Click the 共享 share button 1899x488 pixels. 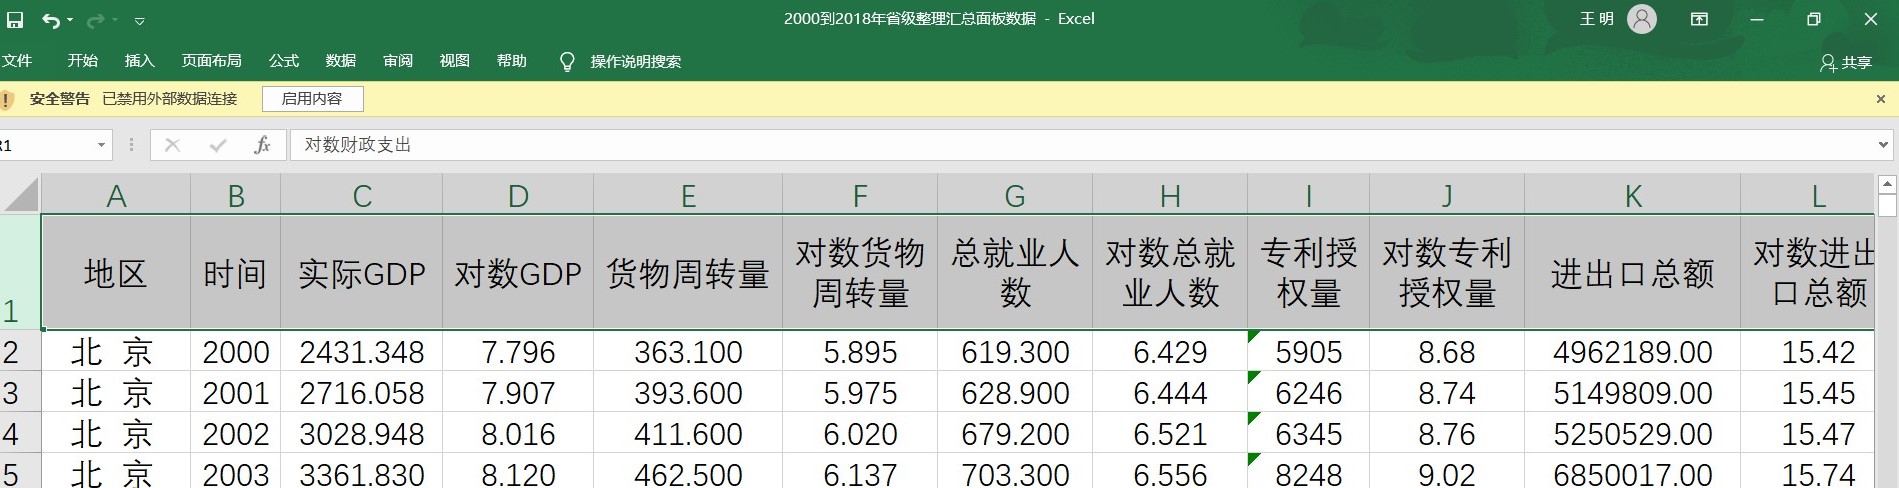pos(1846,62)
